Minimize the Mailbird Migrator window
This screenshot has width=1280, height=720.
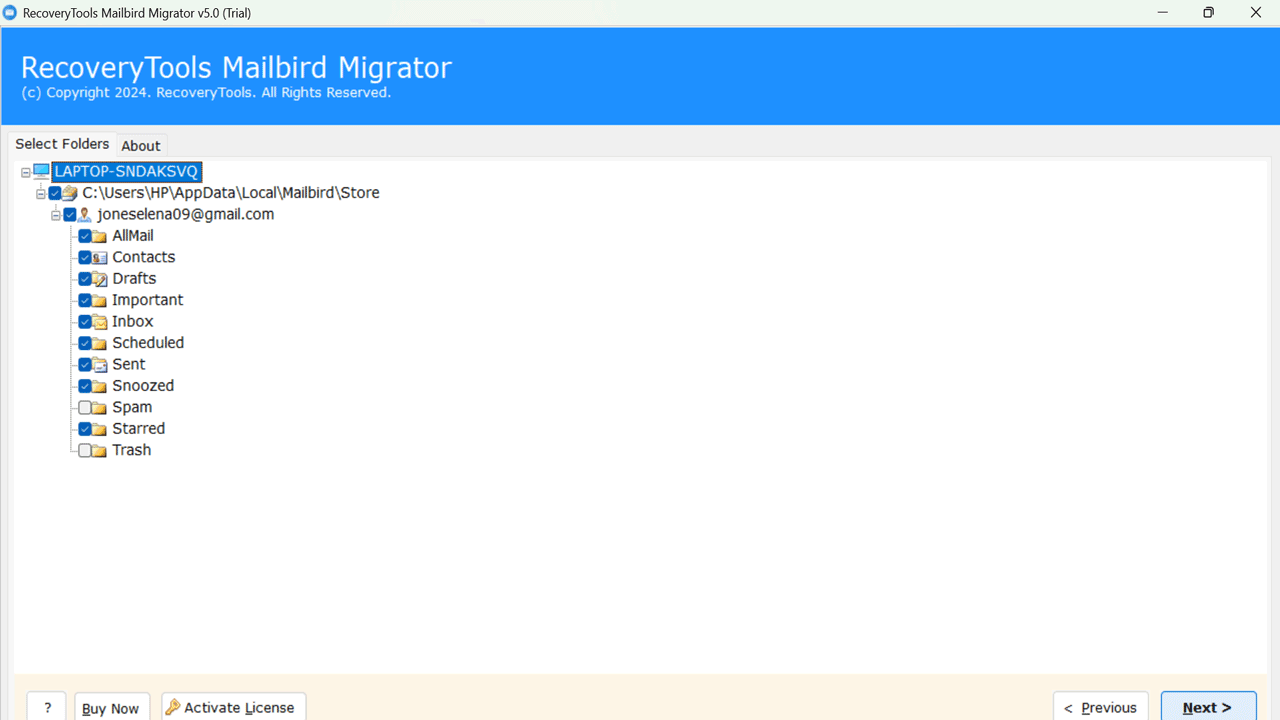(1163, 13)
